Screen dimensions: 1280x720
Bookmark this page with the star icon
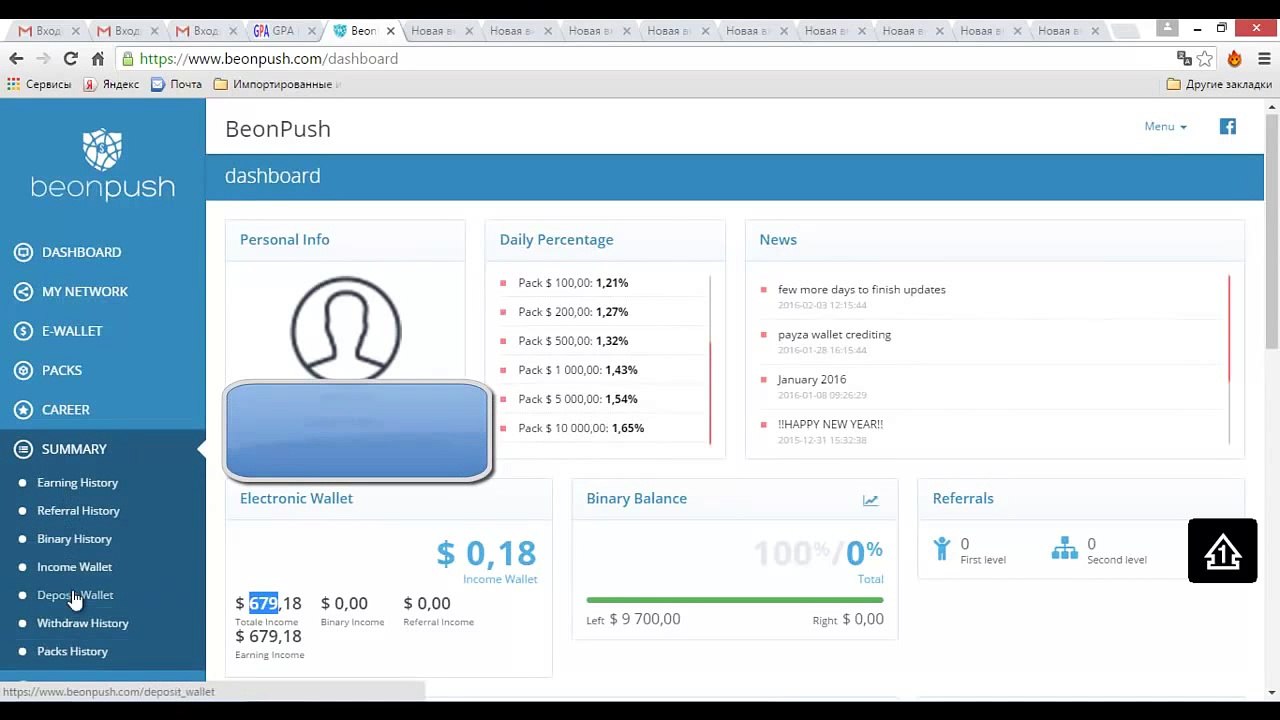[x=1206, y=59]
